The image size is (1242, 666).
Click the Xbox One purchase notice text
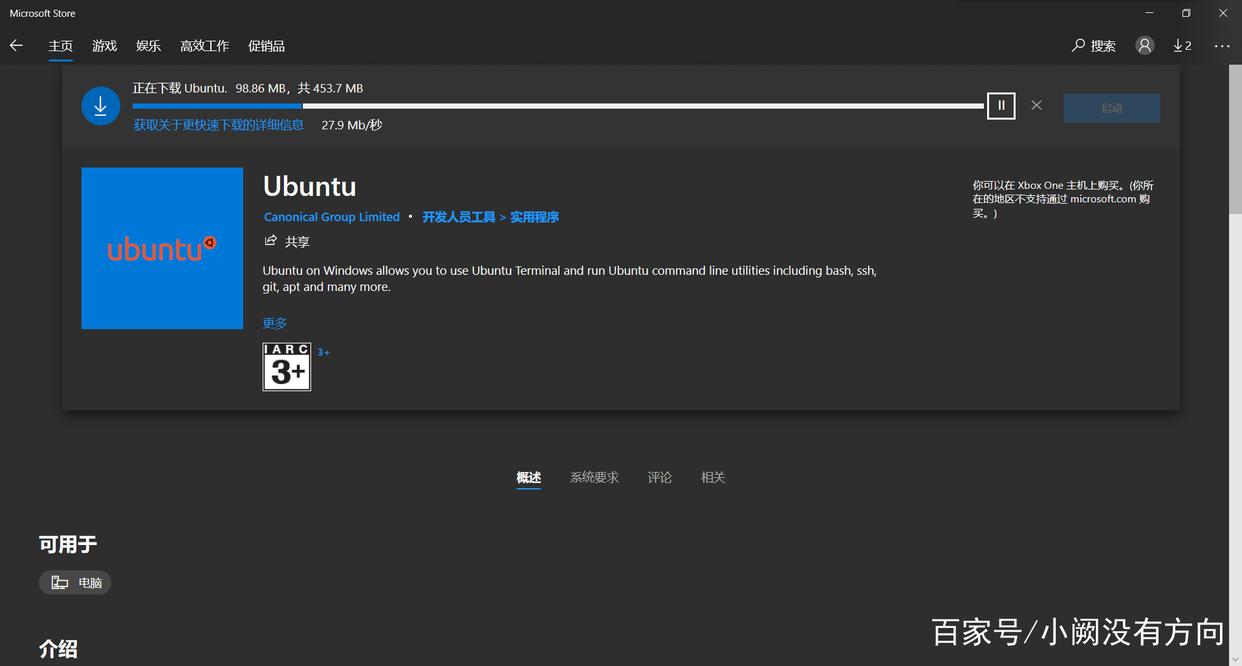1063,199
